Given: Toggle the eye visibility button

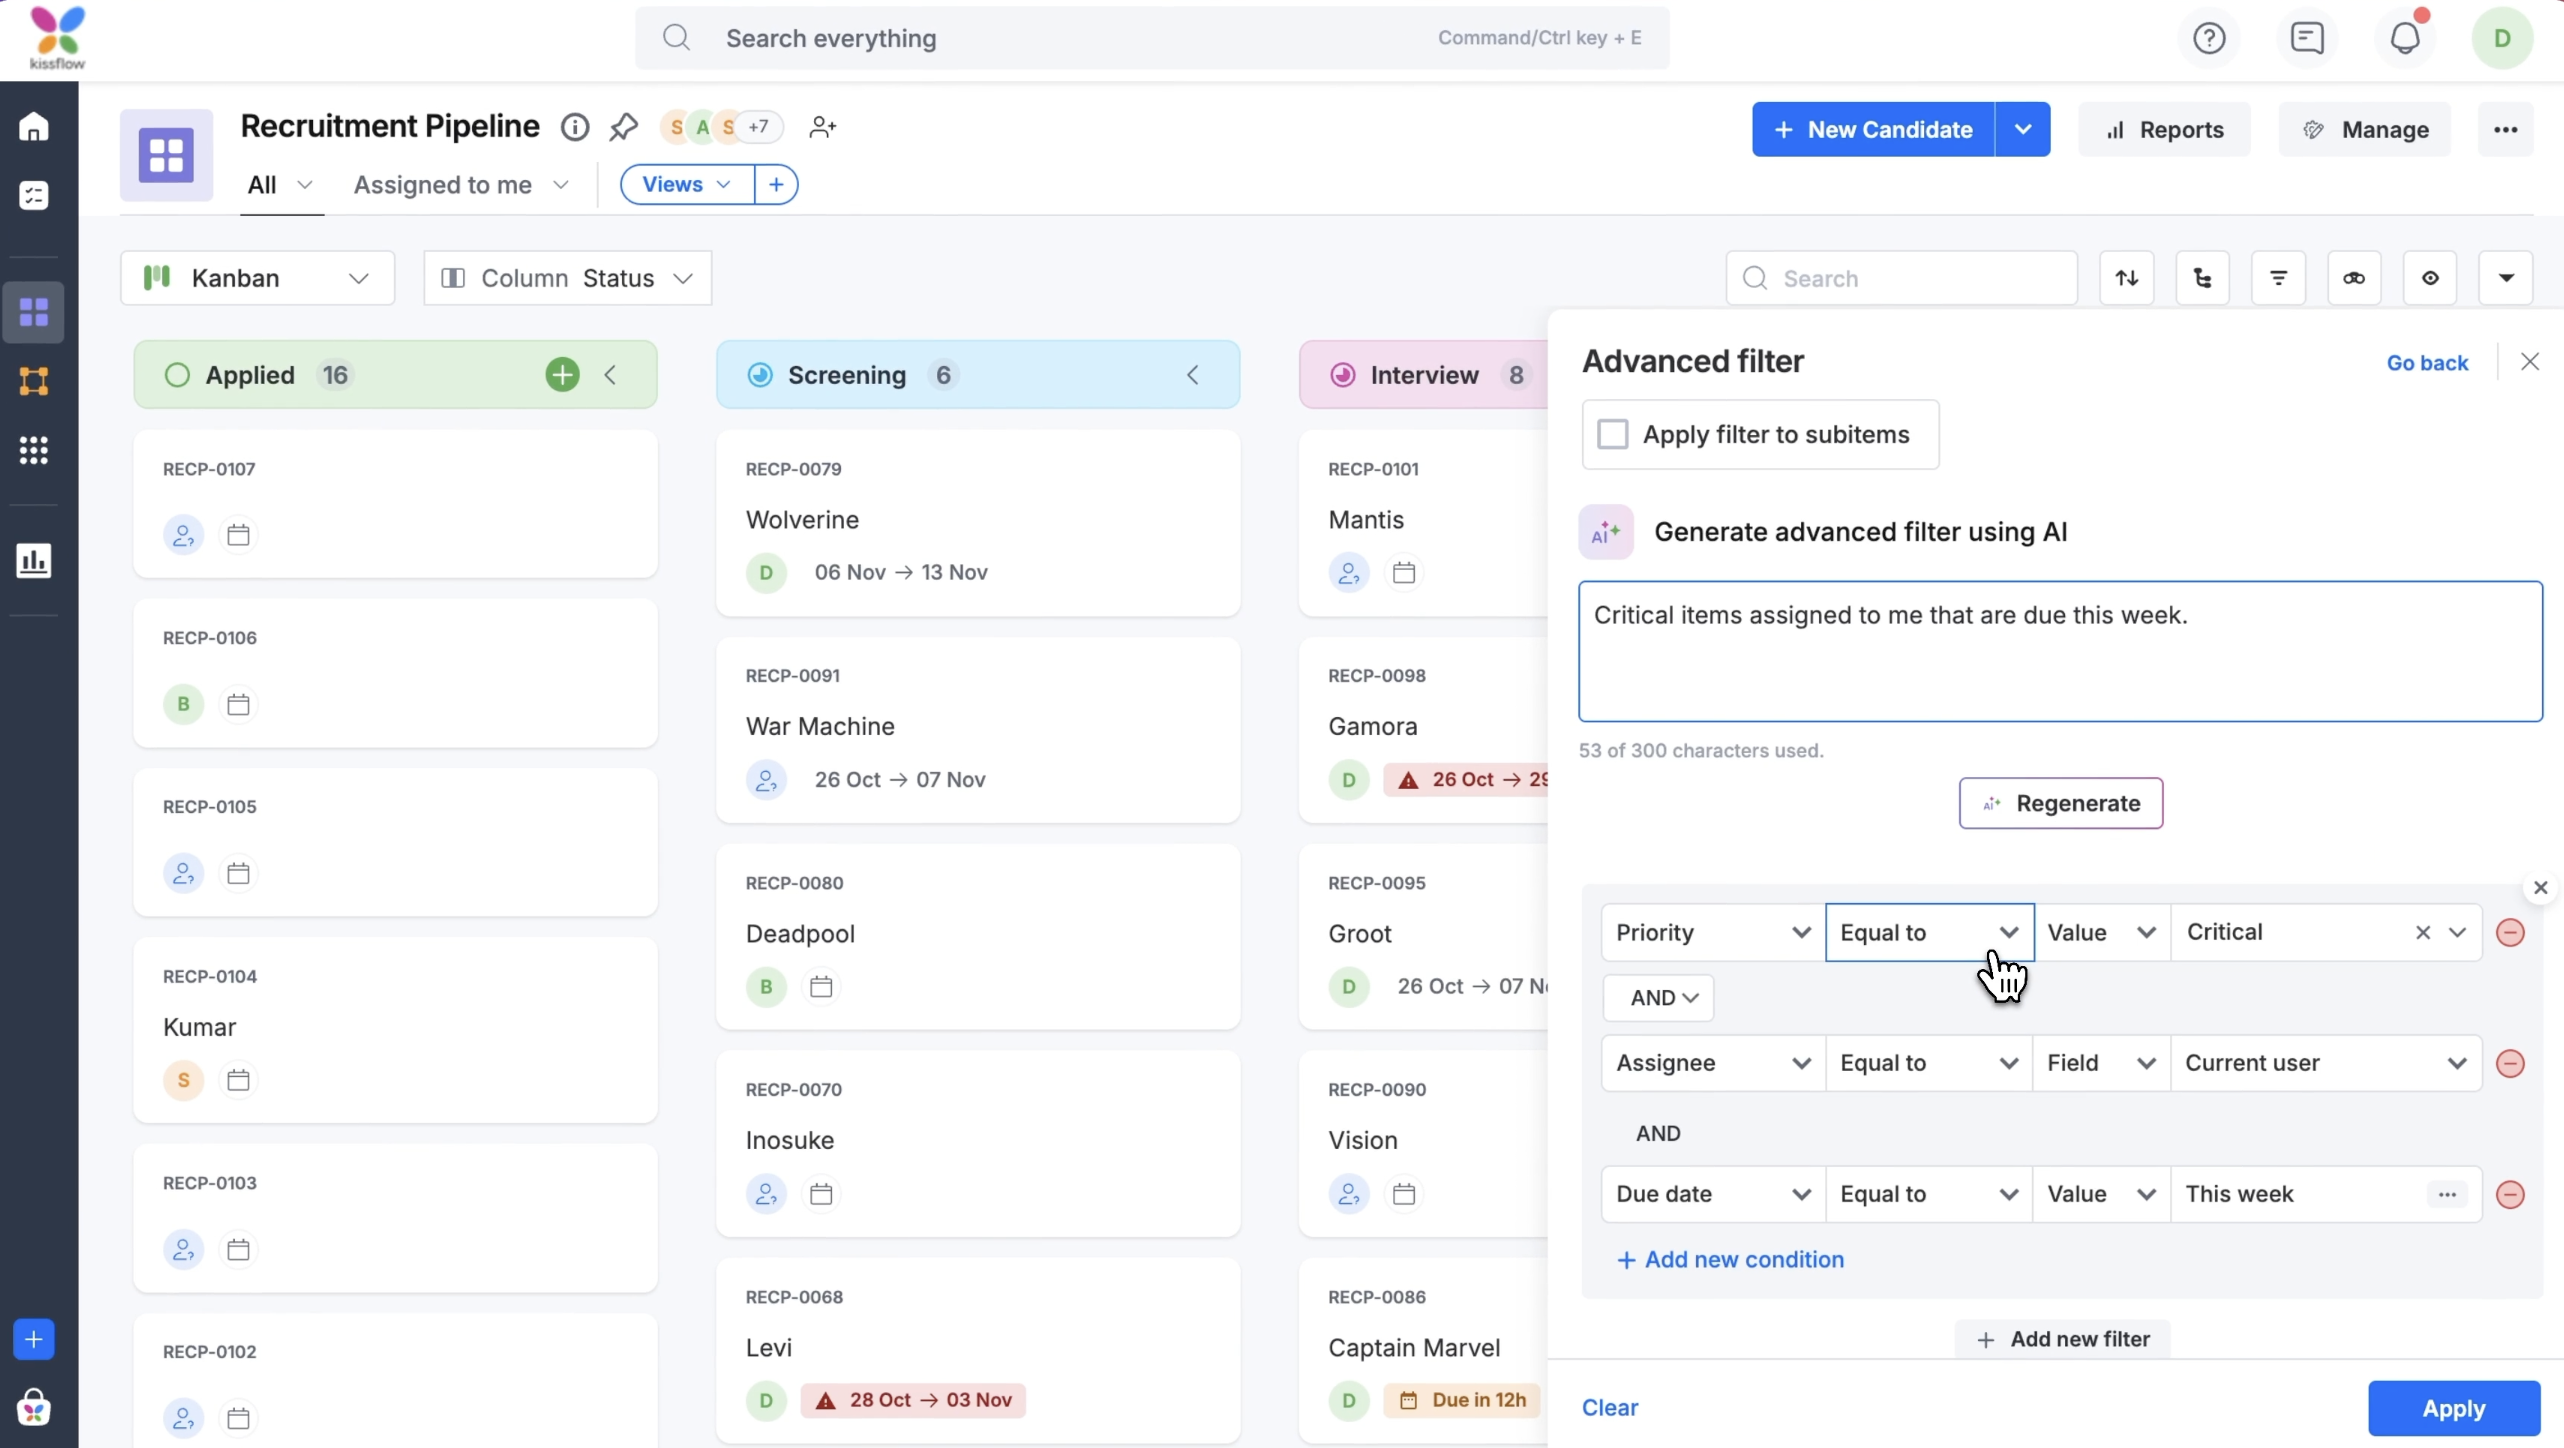Looking at the screenshot, I should click(2430, 278).
